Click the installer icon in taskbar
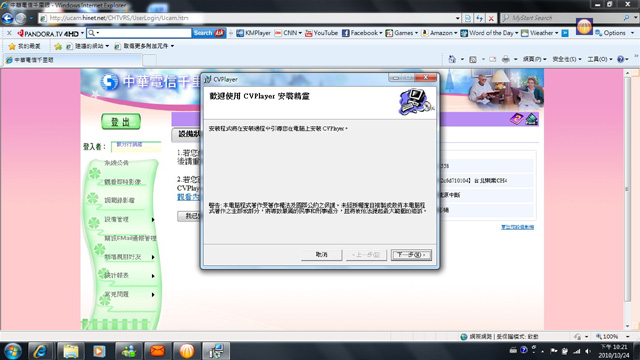This screenshot has width=640, height=360. [216, 351]
